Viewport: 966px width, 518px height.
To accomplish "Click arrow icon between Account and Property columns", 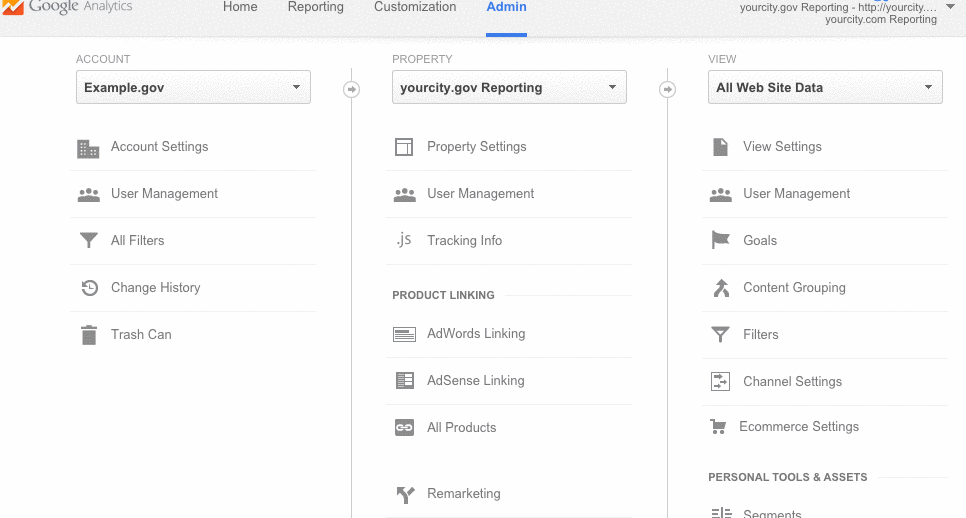I will (x=351, y=89).
